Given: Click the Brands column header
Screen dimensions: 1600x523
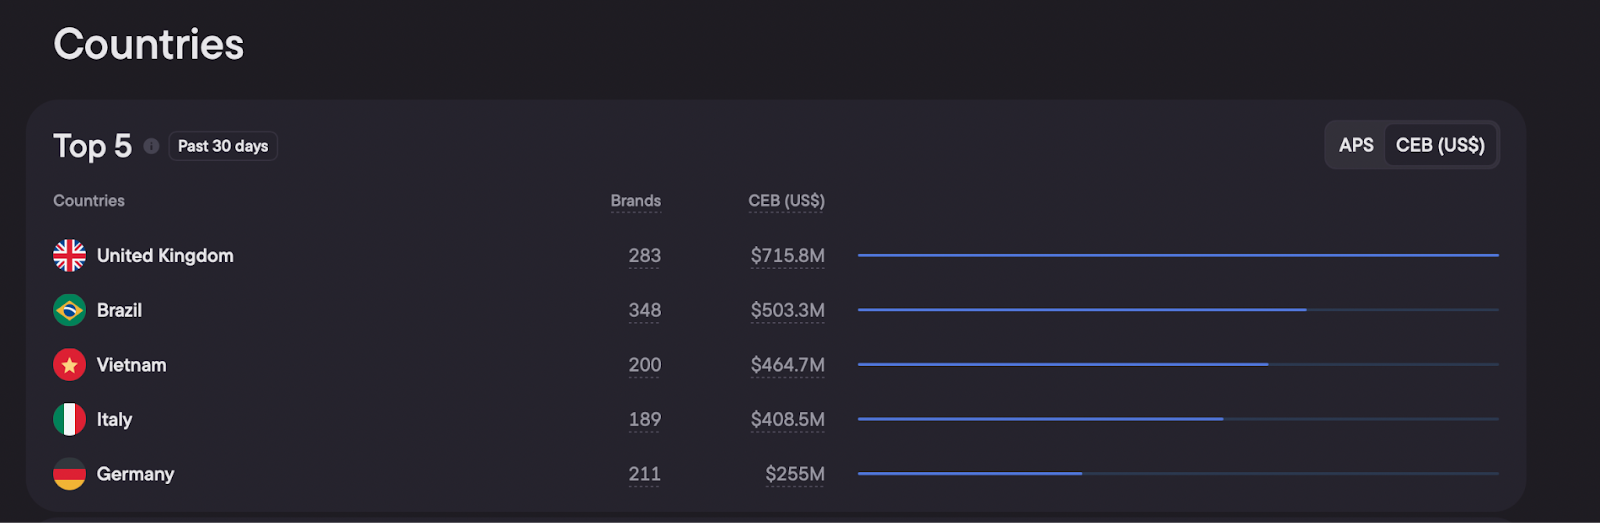Looking at the screenshot, I should click(635, 201).
